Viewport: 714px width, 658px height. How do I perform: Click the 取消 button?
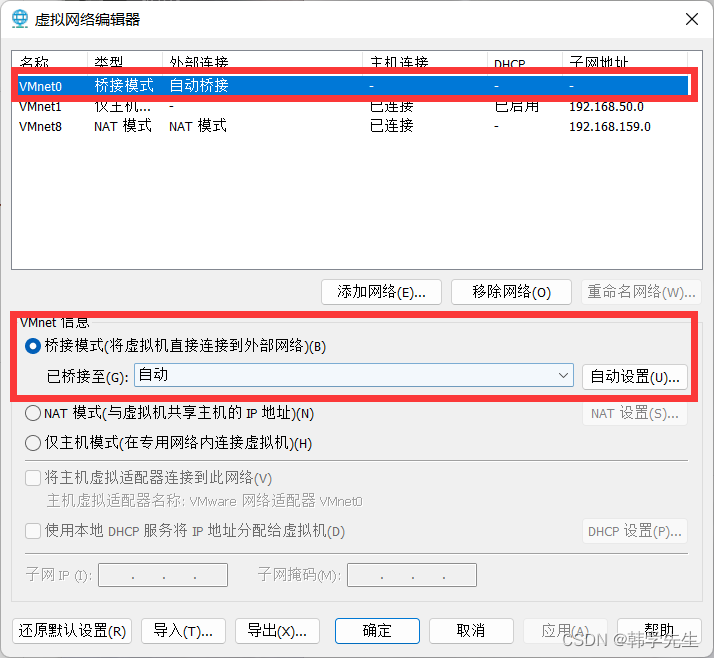pos(471,631)
